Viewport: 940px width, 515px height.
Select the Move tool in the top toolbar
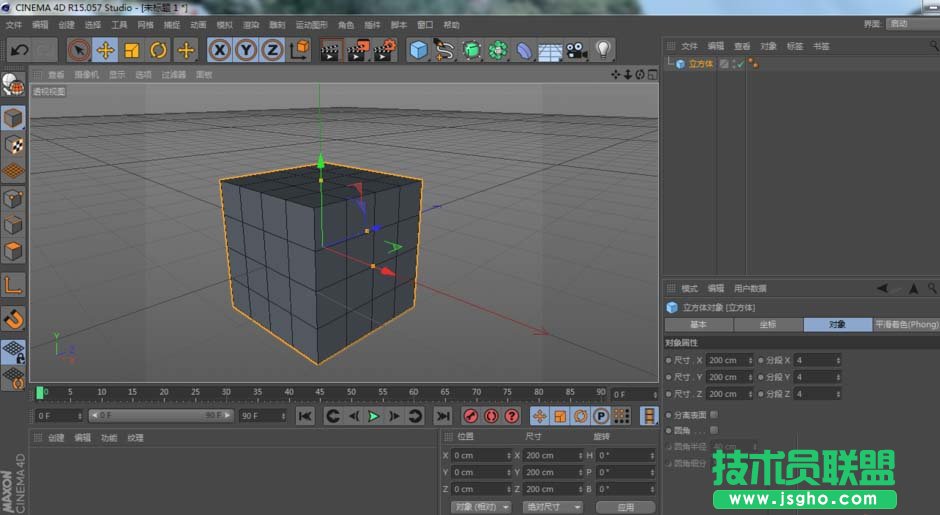105,50
